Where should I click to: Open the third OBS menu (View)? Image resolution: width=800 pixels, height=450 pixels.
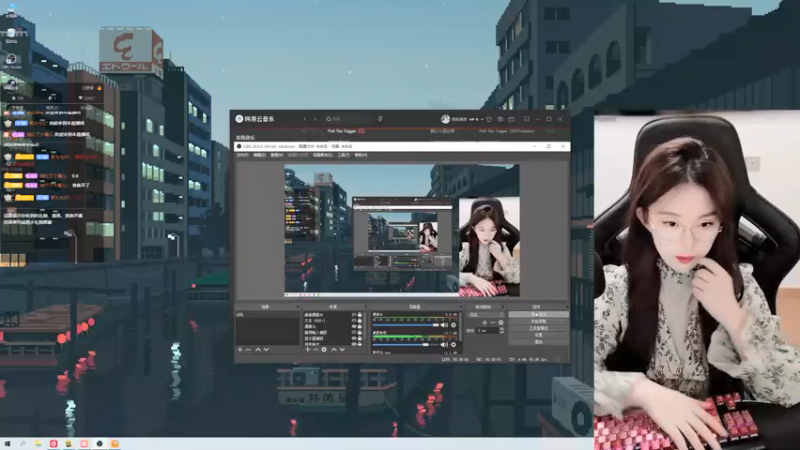point(277,155)
